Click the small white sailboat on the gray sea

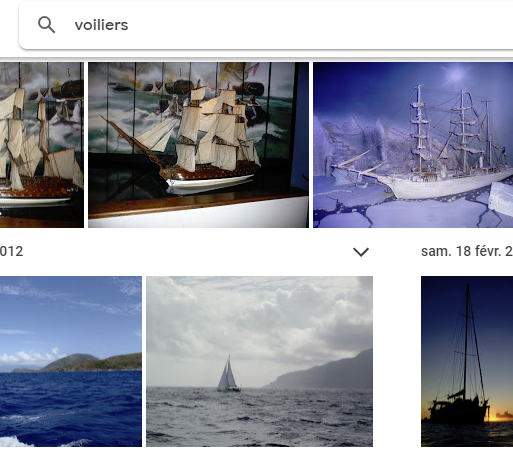pyautogui.click(x=228, y=374)
